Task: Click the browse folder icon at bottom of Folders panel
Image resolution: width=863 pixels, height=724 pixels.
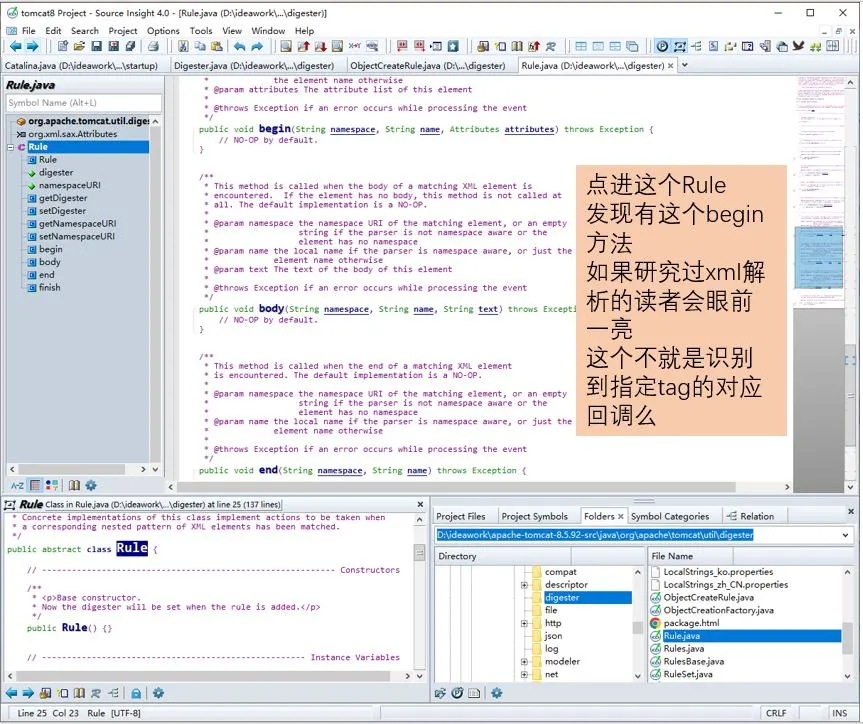Action: pos(440,693)
